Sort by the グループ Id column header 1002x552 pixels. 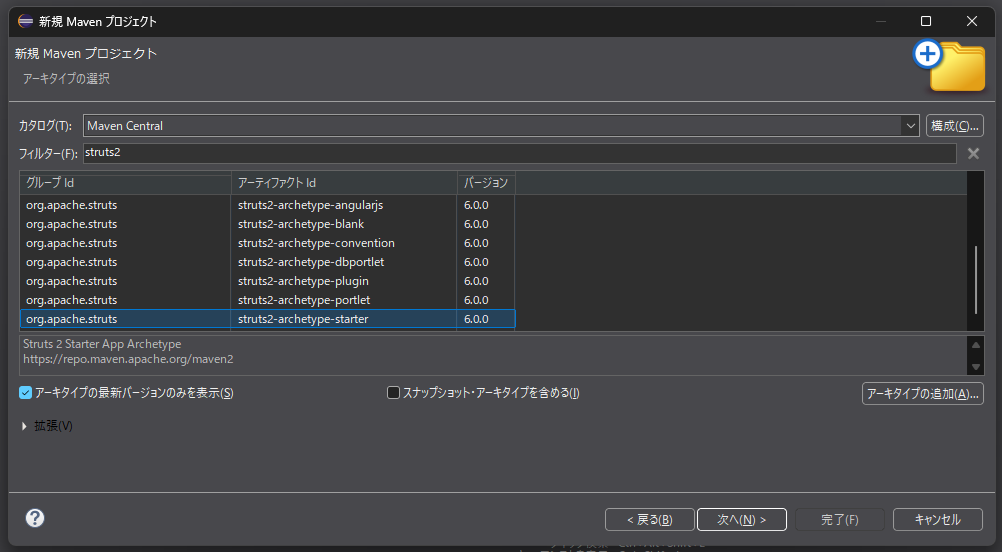pyautogui.click(x=125, y=183)
